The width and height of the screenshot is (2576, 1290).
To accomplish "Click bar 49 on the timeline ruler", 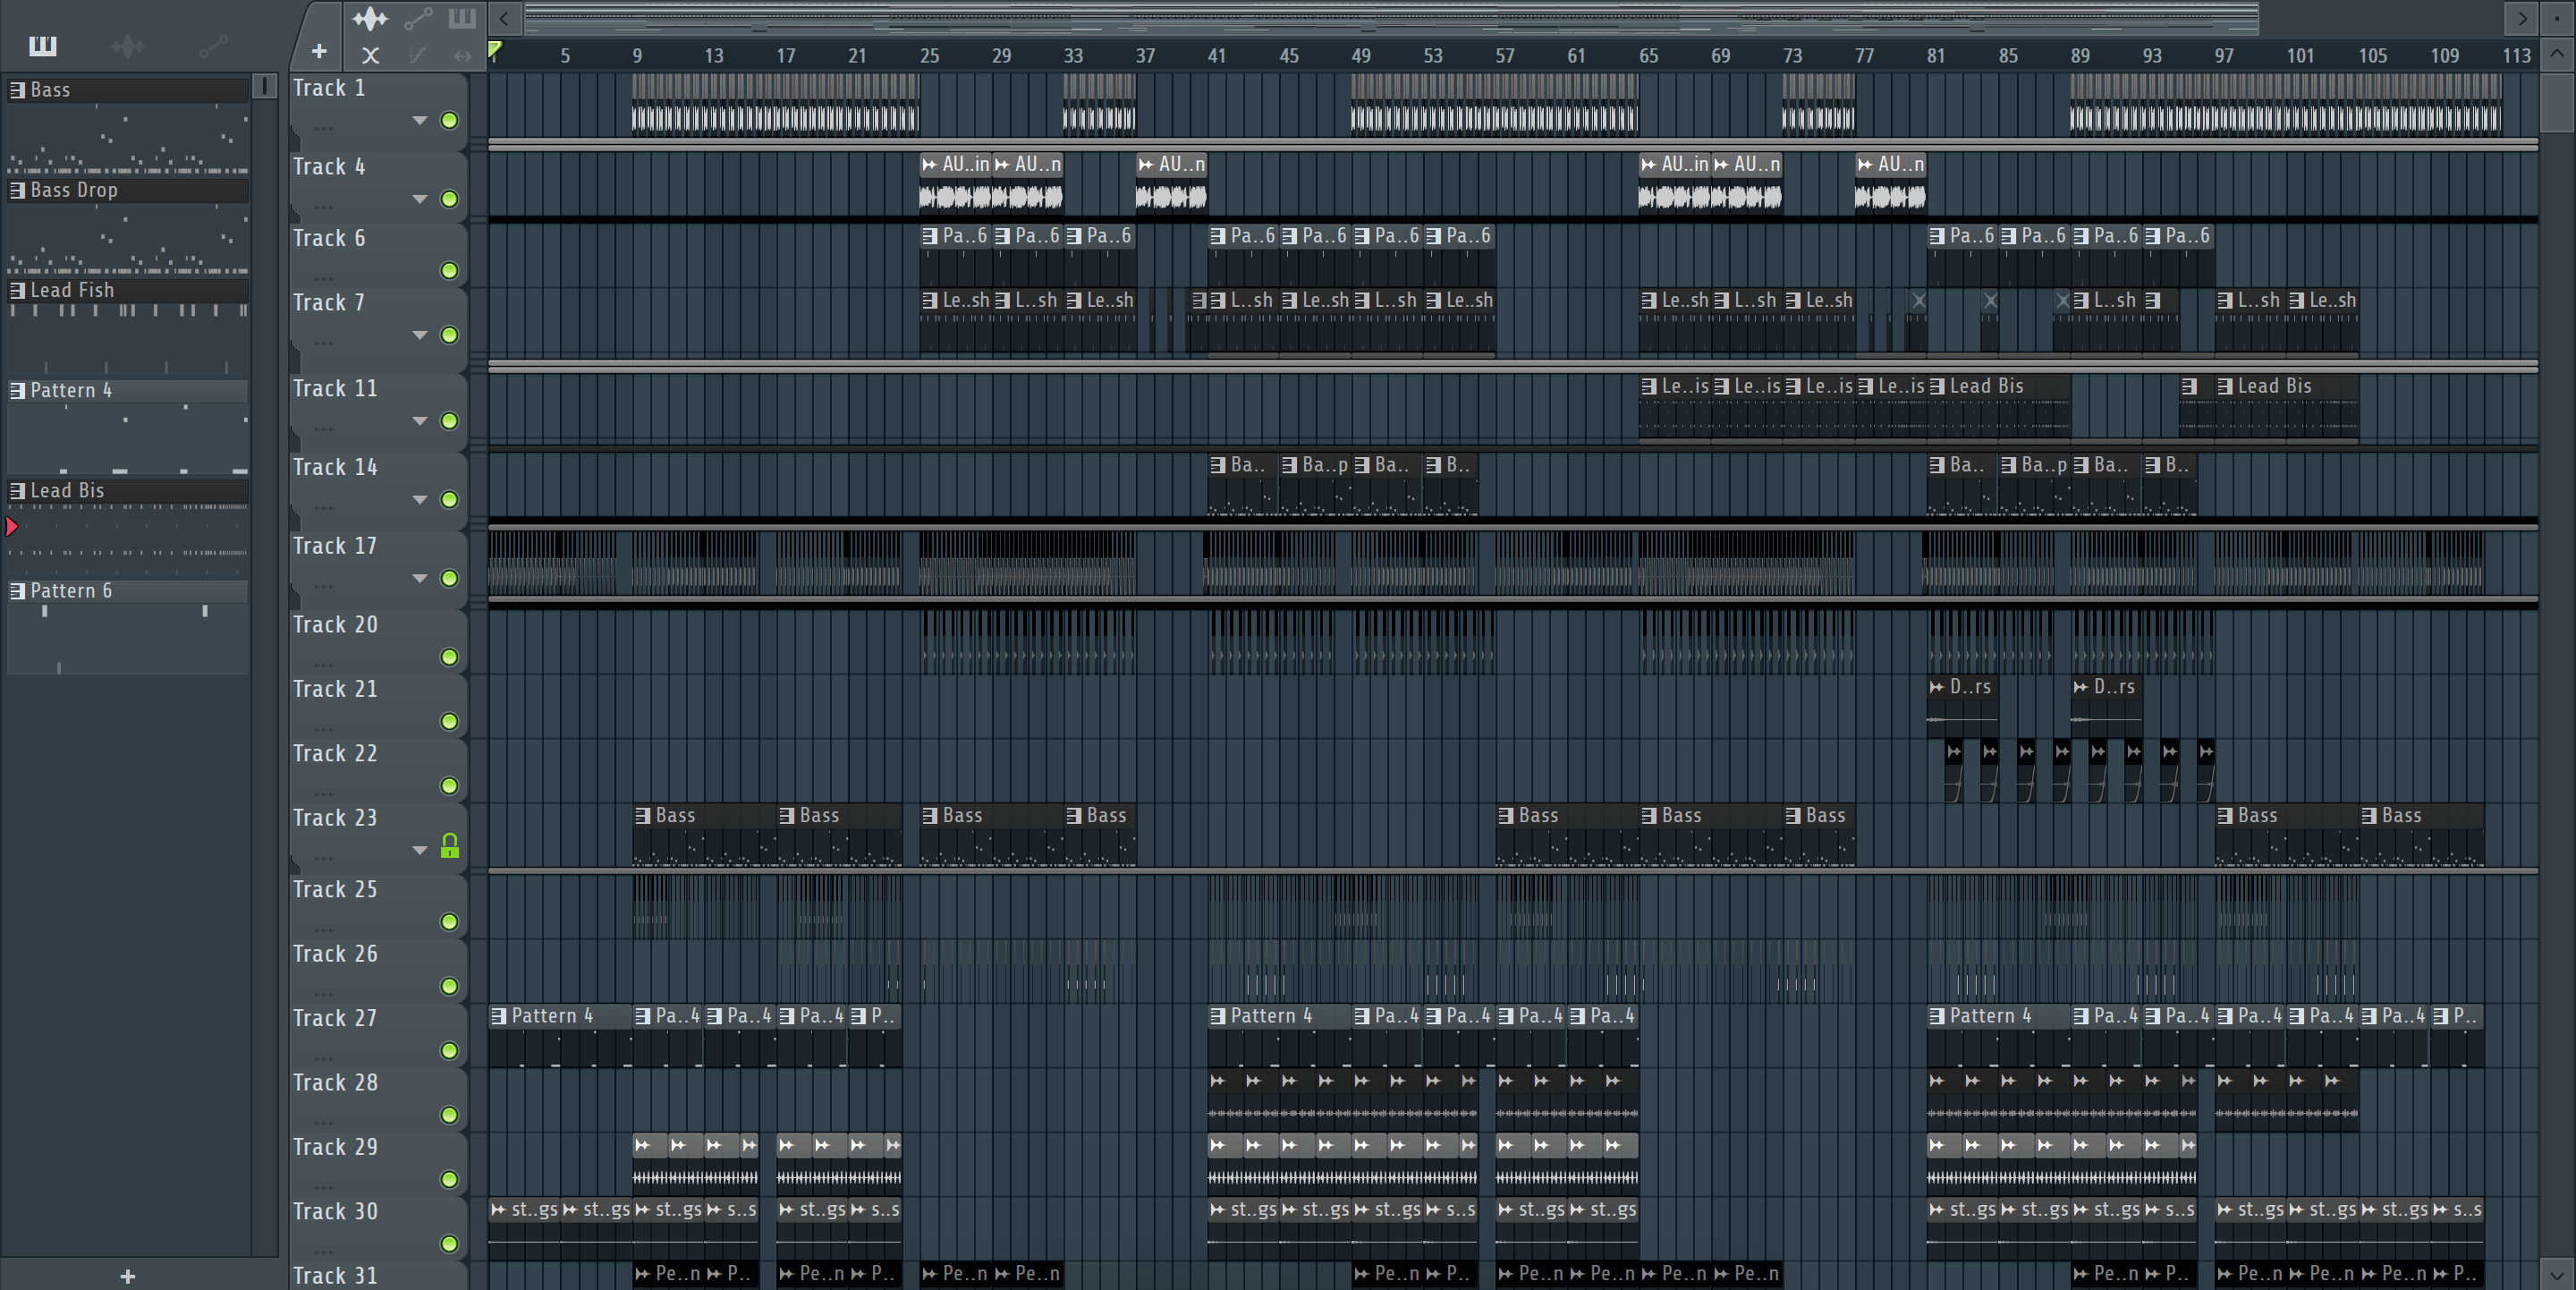I will click(x=1361, y=56).
